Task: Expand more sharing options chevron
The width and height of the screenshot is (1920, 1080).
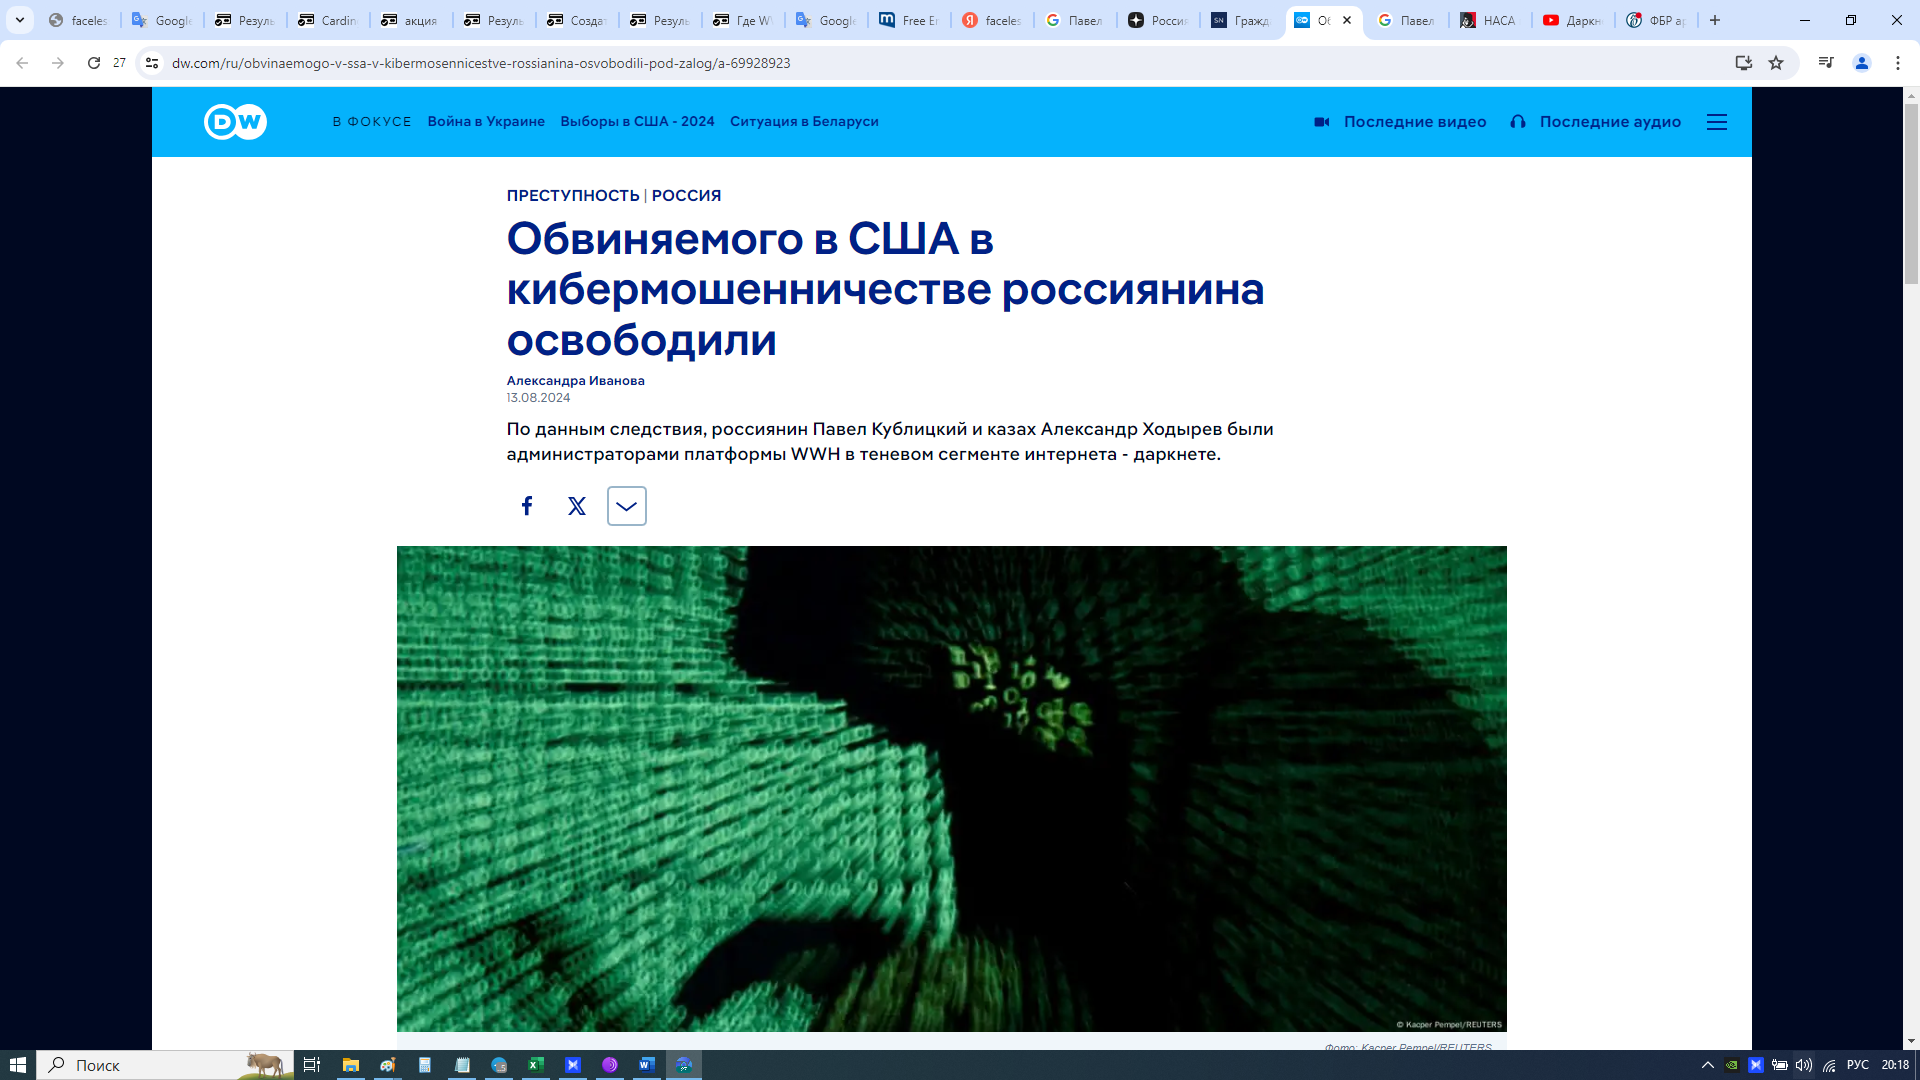Action: click(x=627, y=506)
